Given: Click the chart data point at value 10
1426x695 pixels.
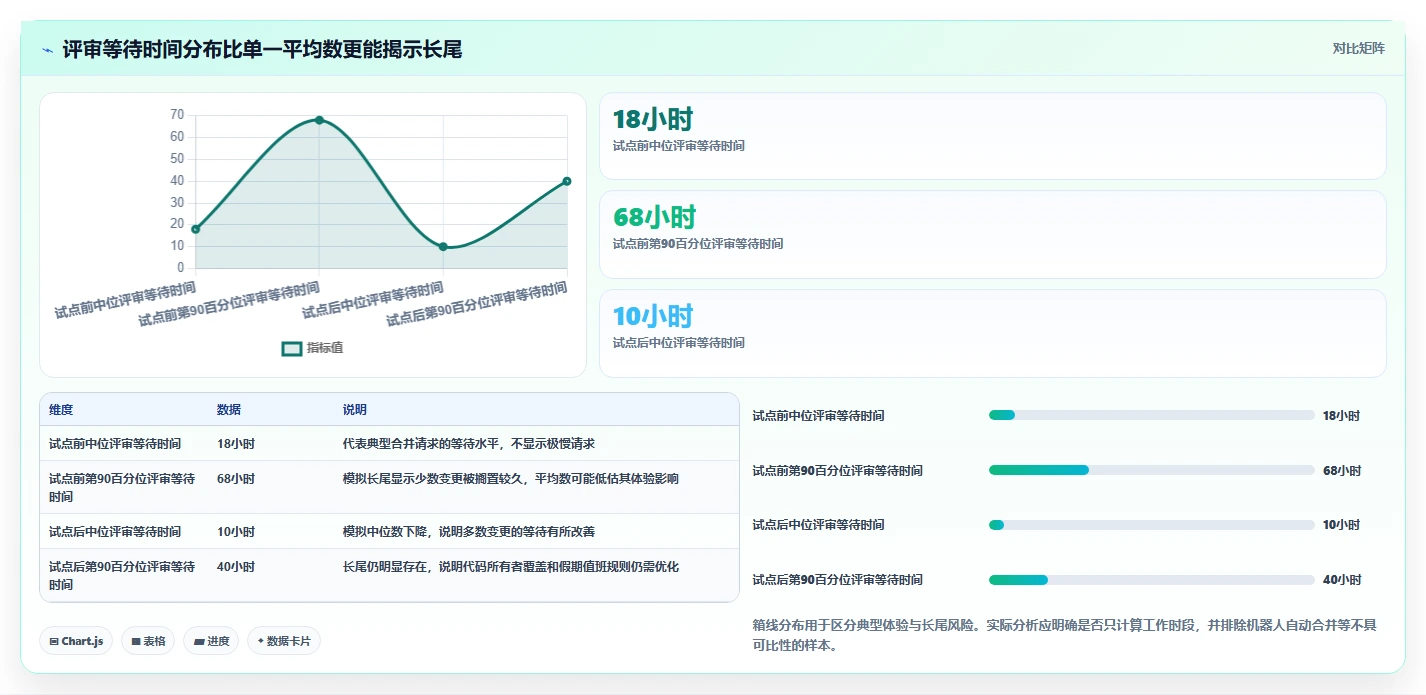Looking at the screenshot, I should click(443, 246).
